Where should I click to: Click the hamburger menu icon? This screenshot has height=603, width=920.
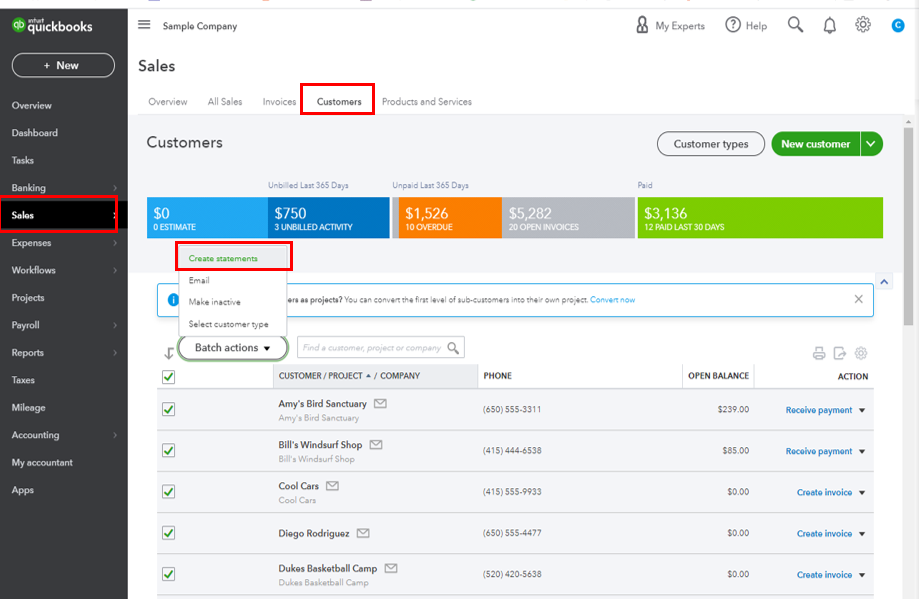point(144,25)
